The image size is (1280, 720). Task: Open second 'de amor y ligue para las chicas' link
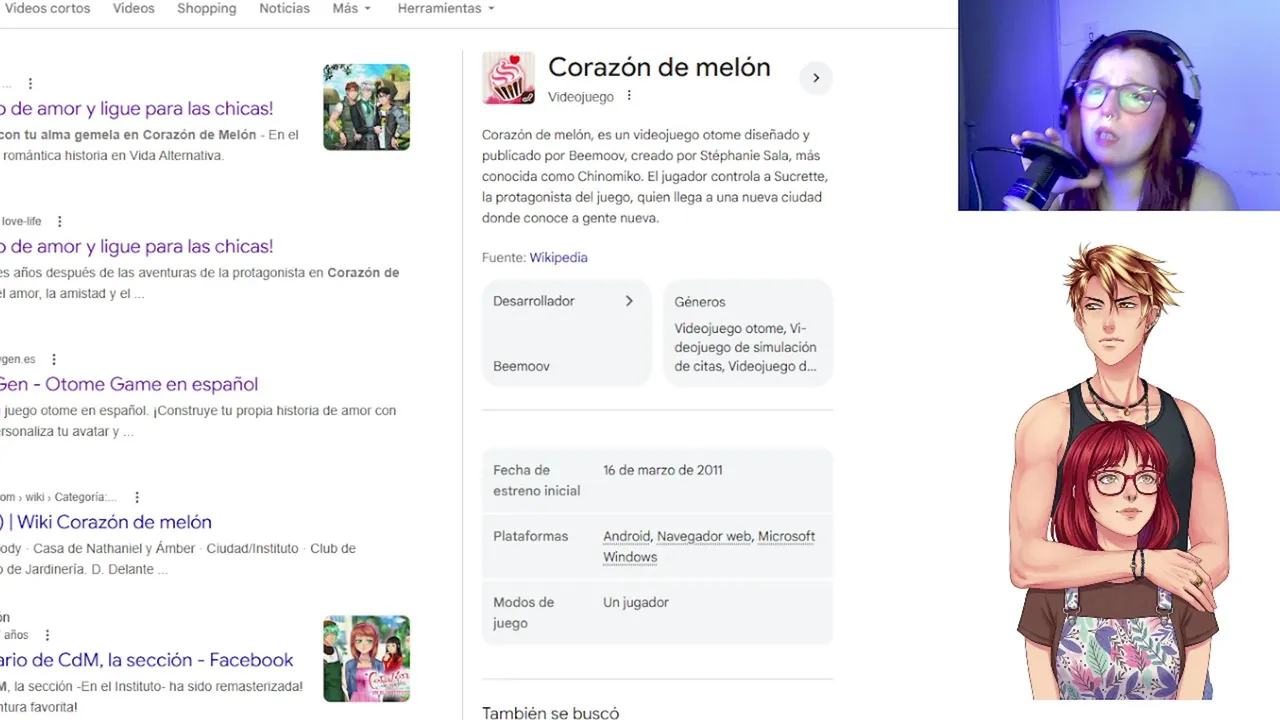(x=136, y=246)
